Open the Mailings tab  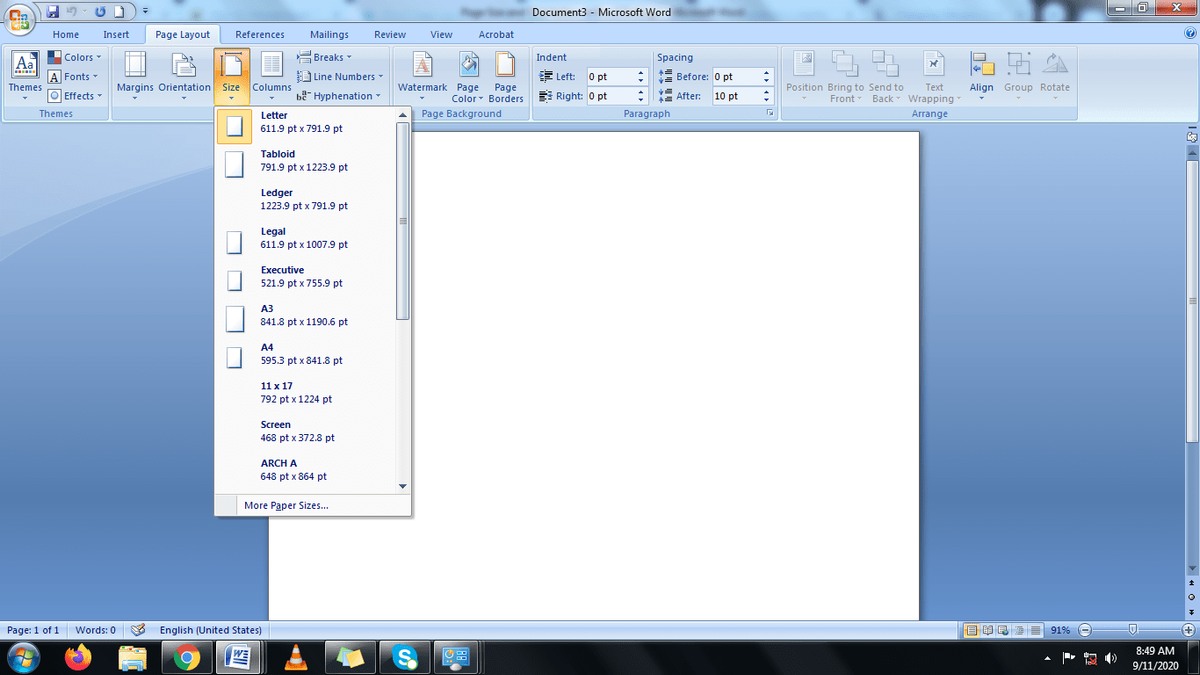[x=329, y=34]
